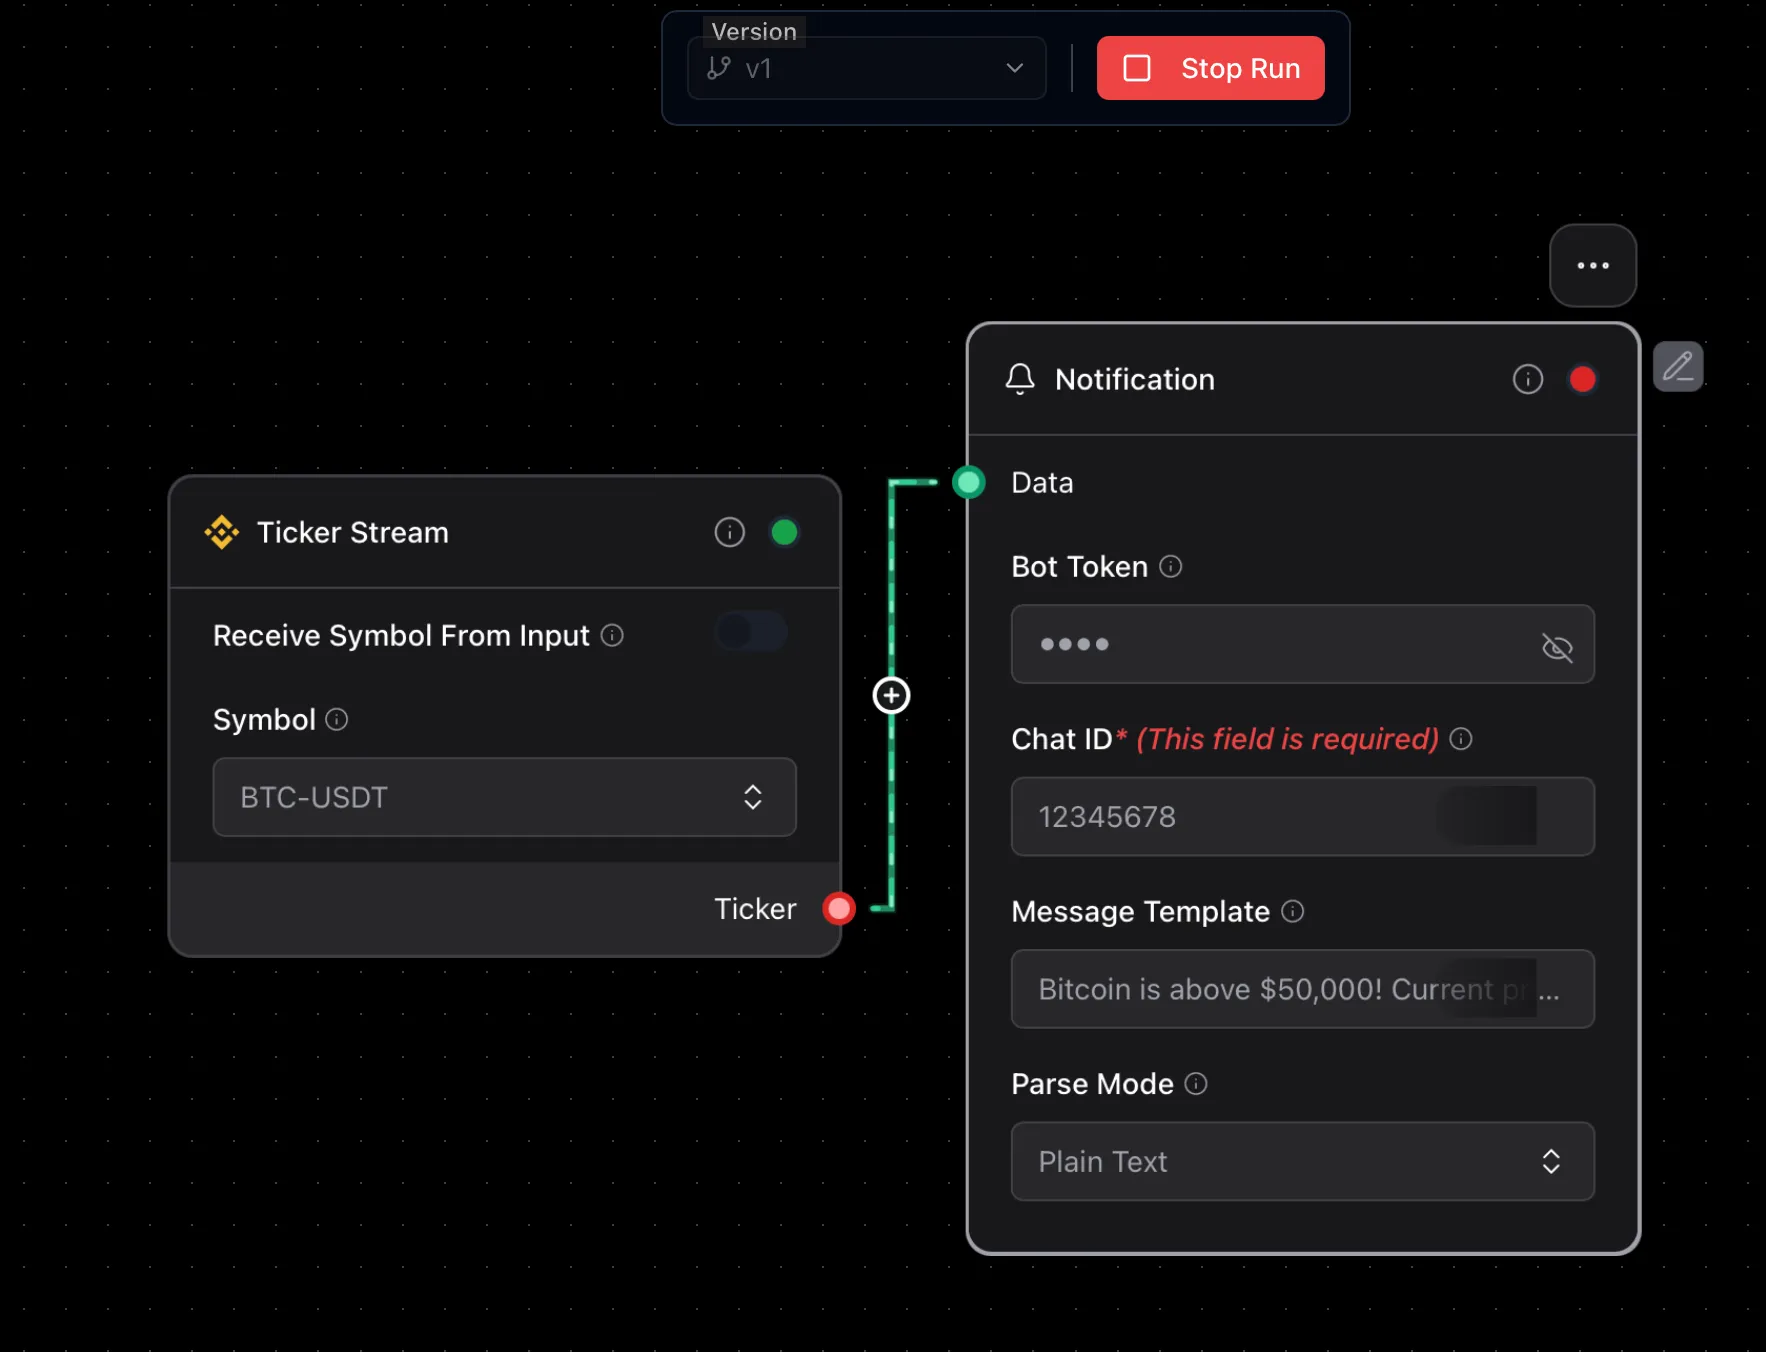Click the Parse Mode info icon

click(x=1197, y=1084)
